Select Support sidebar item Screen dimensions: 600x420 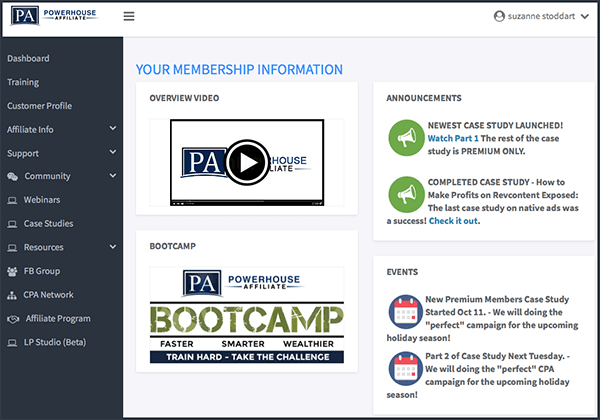click(23, 153)
